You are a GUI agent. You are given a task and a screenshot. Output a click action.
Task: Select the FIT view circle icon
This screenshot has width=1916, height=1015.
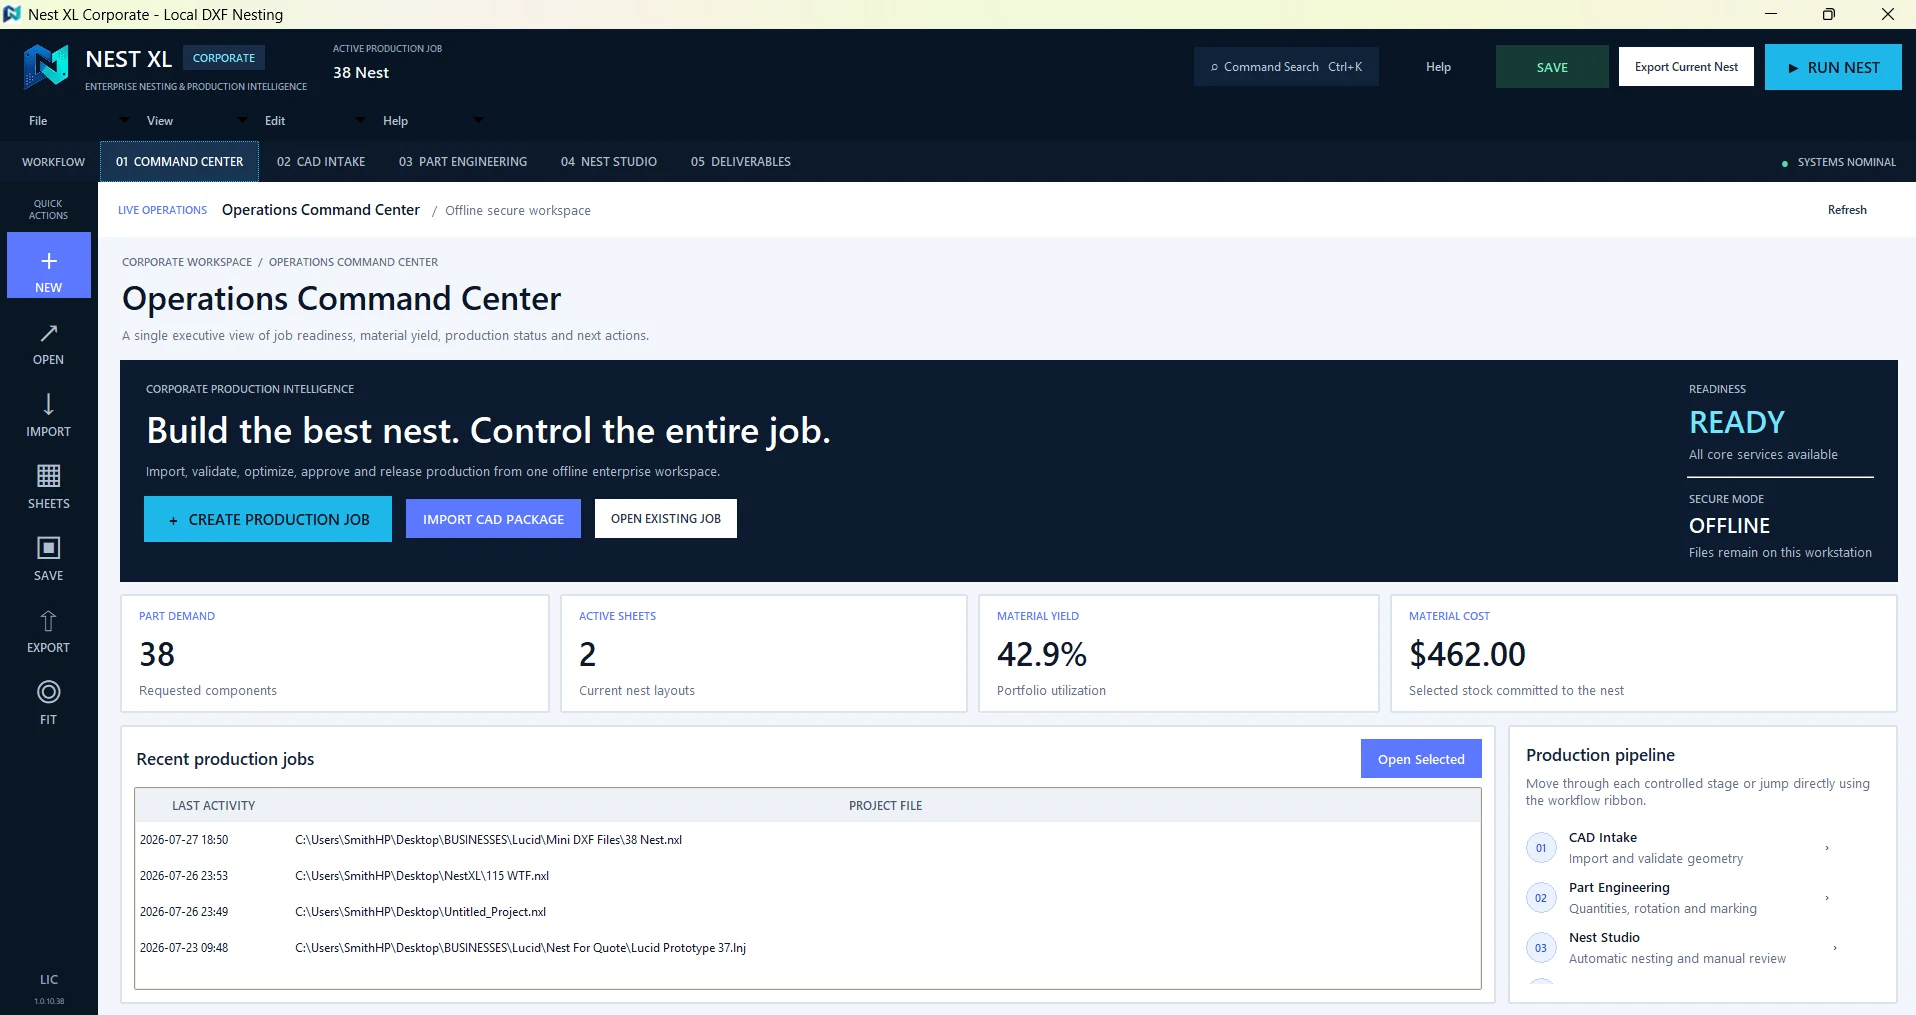coord(48,692)
